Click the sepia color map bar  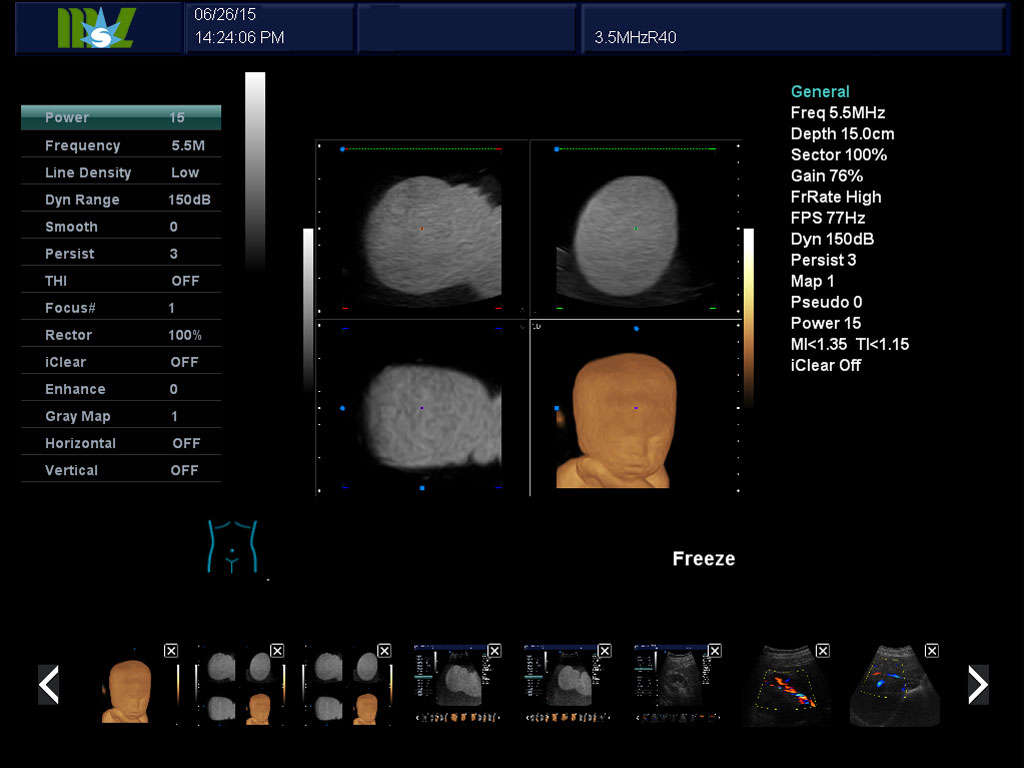point(748,317)
